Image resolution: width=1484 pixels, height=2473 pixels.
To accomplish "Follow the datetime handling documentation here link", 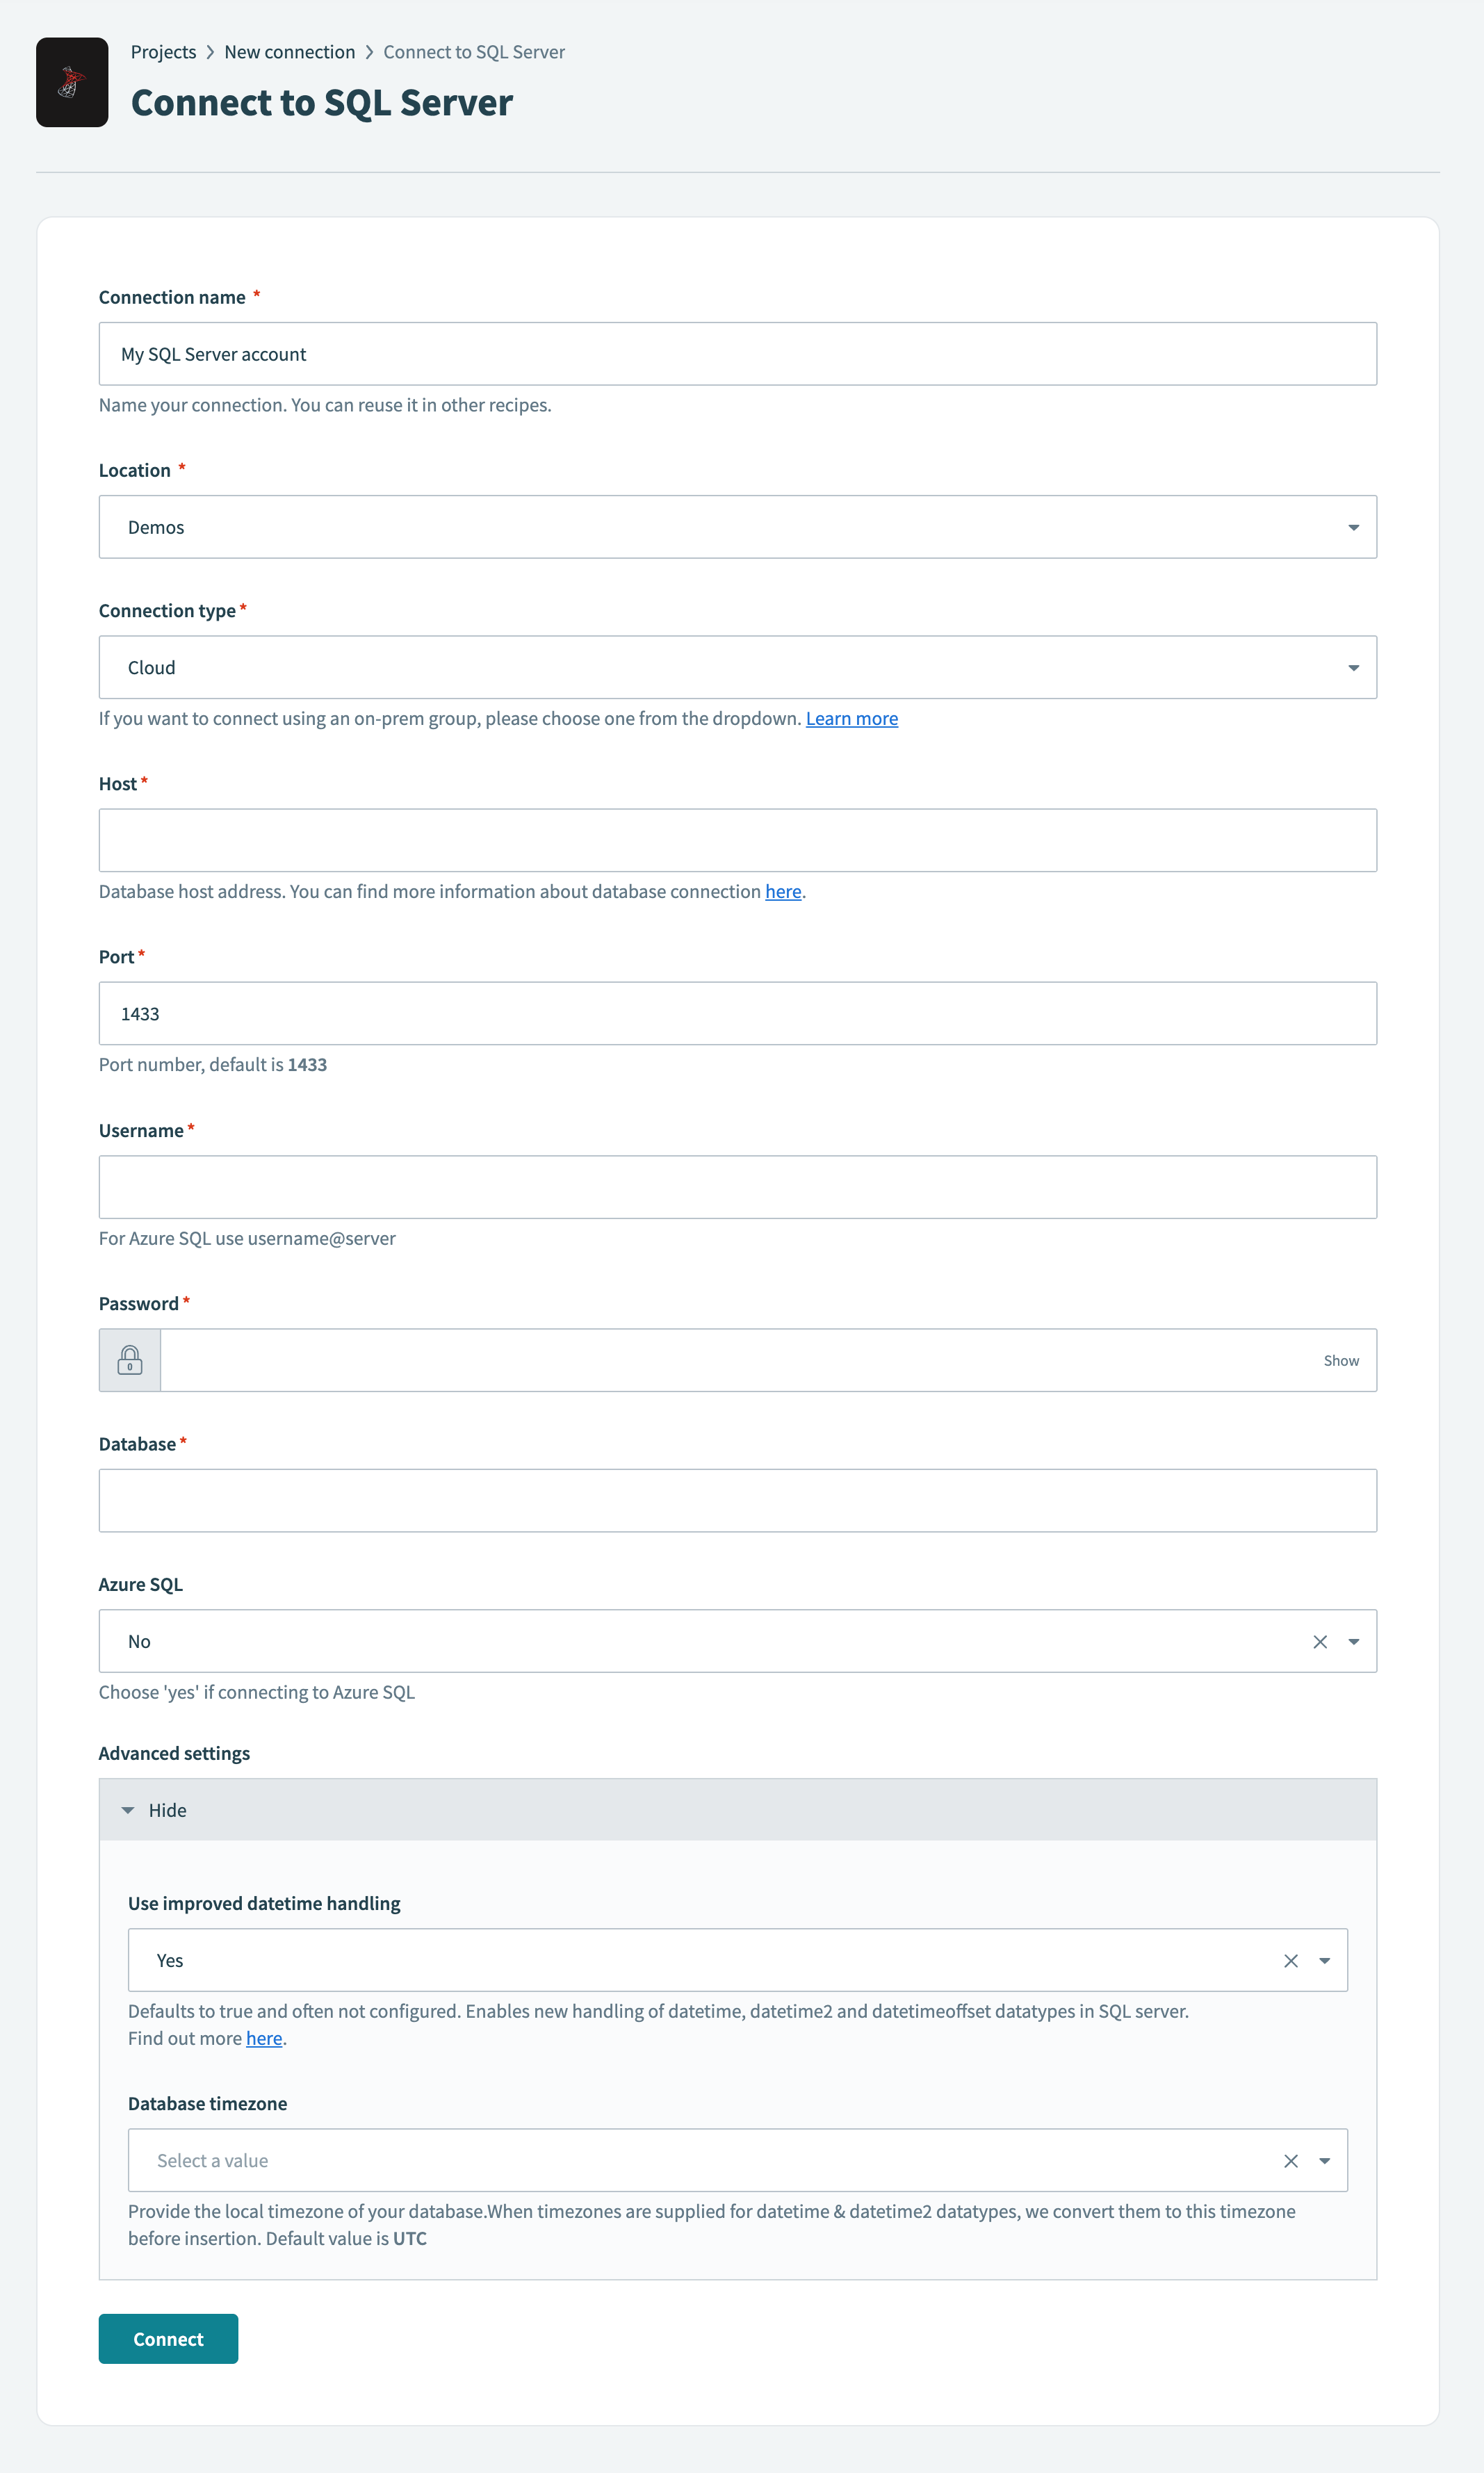I will pos(263,2037).
